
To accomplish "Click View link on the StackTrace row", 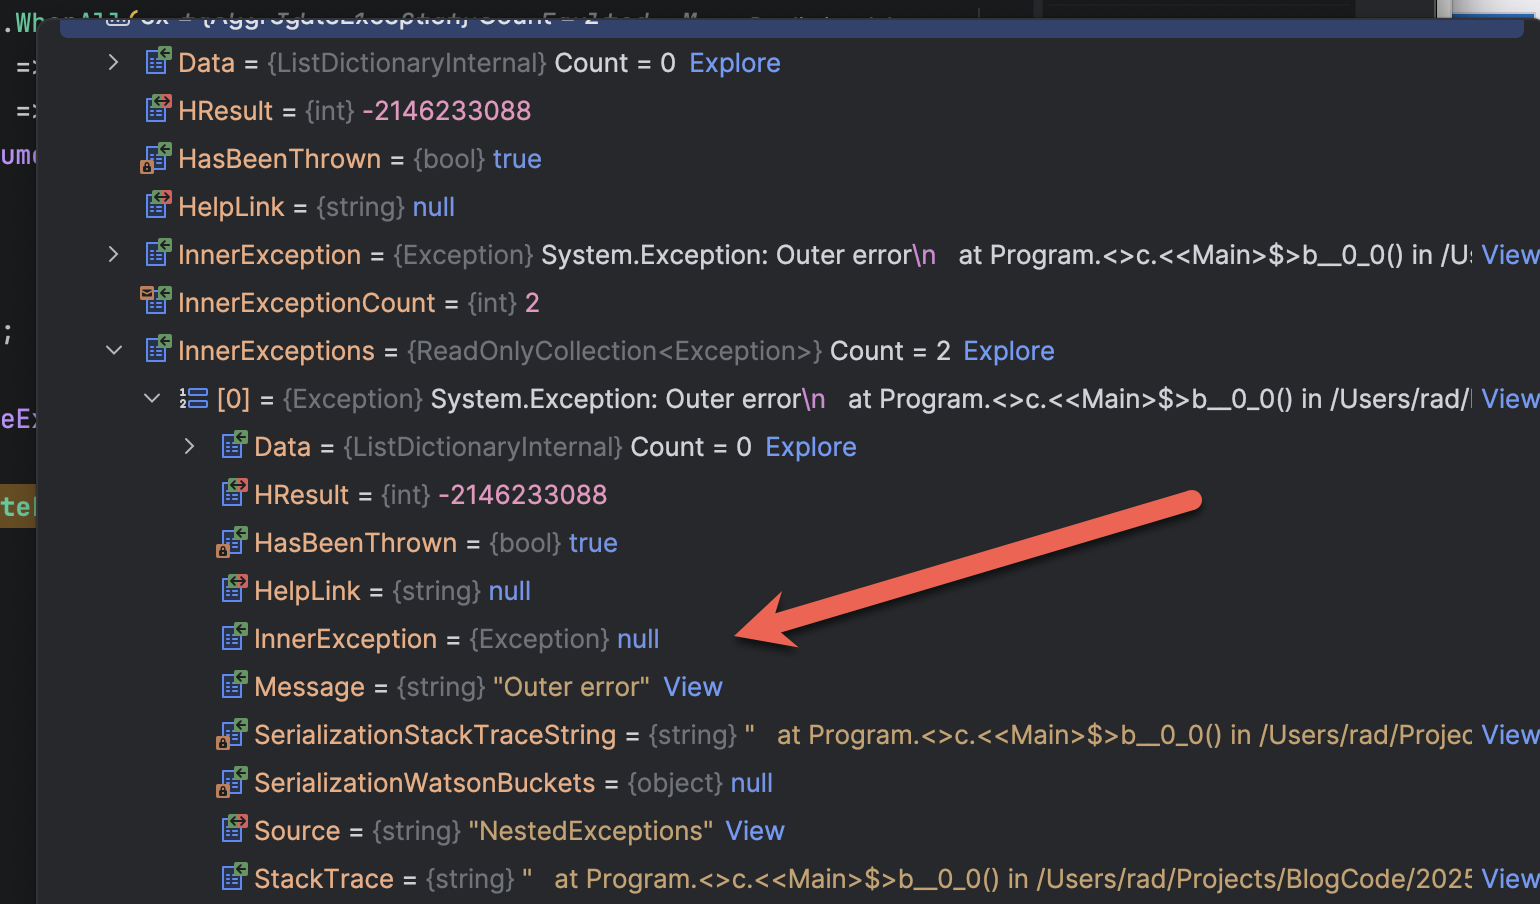I will pos(1509,879).
